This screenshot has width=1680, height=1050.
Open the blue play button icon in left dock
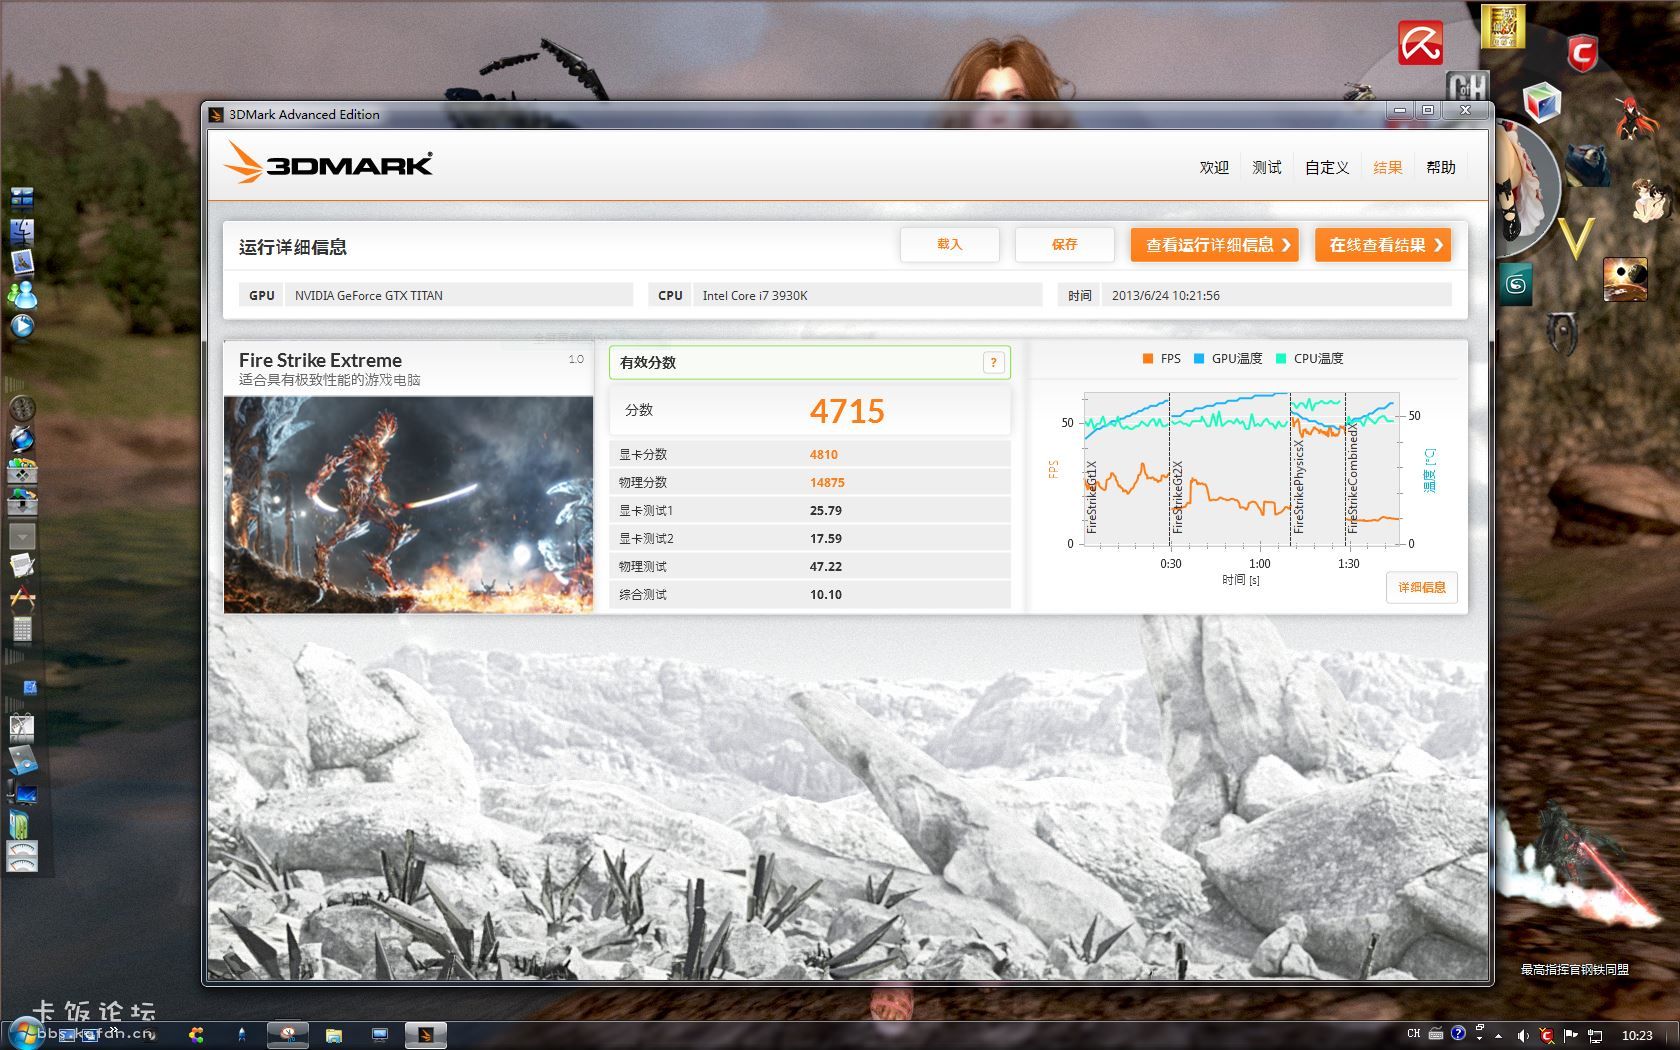coord(22,326)
